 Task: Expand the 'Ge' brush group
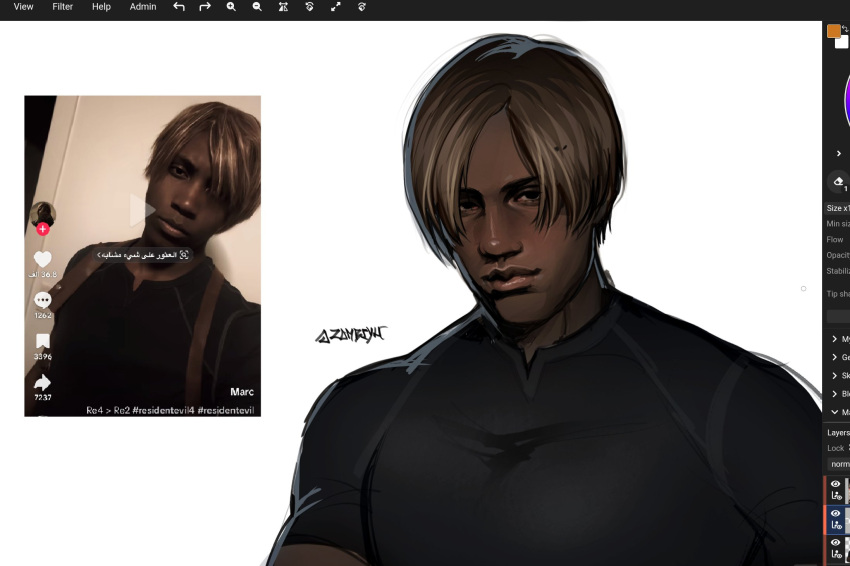click(835, 357)
